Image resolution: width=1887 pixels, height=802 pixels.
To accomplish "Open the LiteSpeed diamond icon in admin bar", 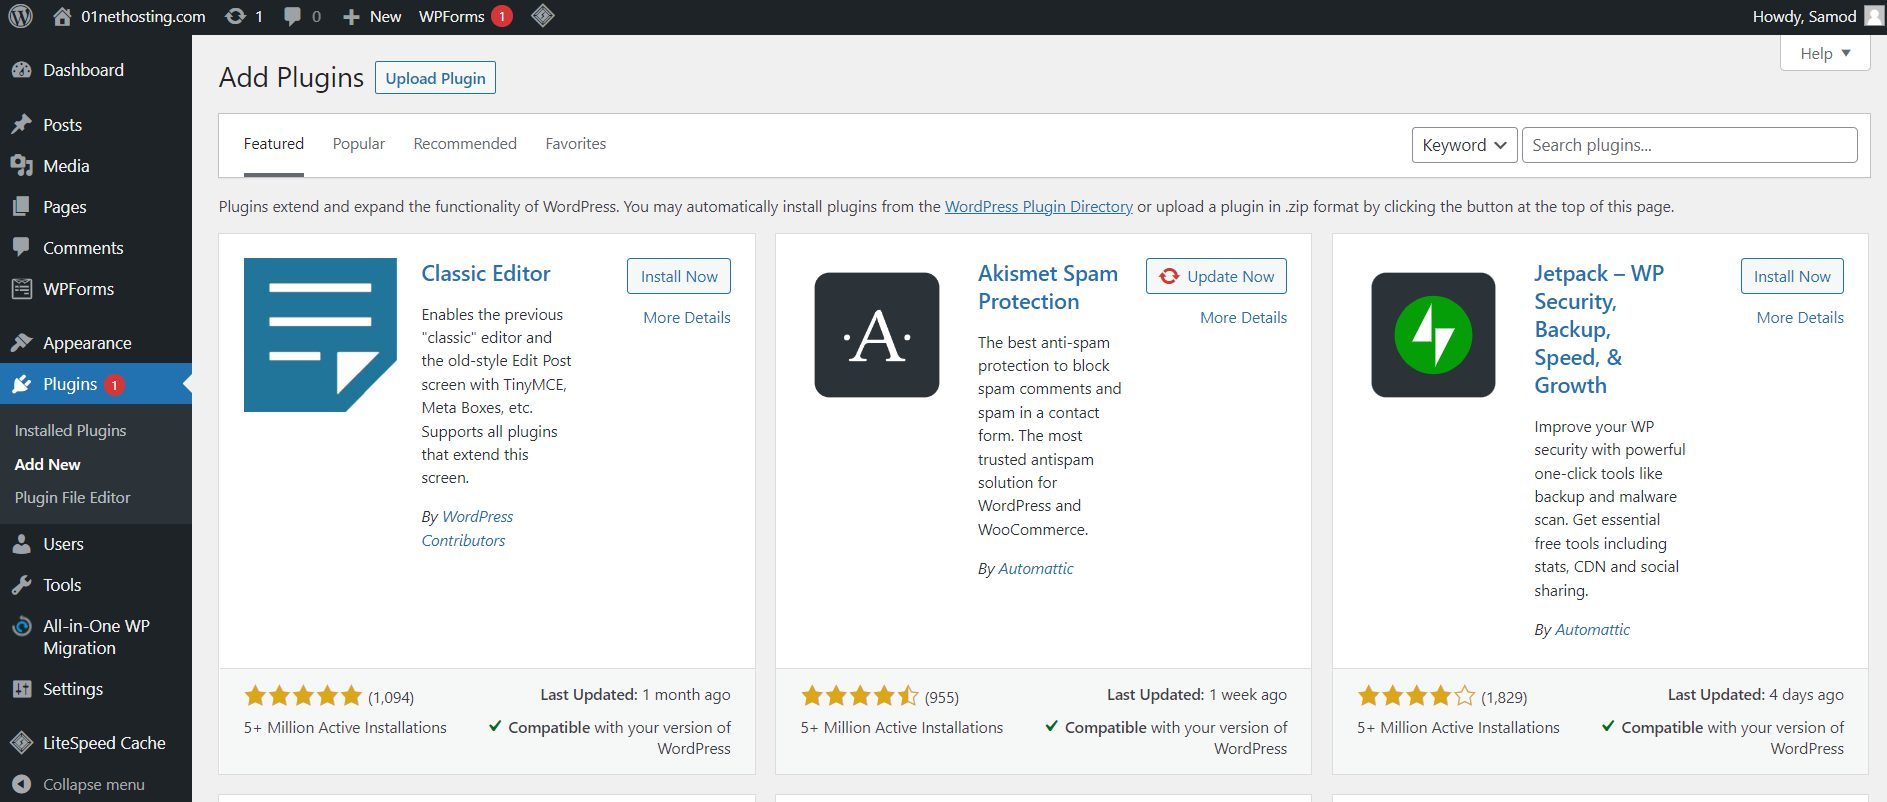I will pyautogui.click(x=543, y=16).
